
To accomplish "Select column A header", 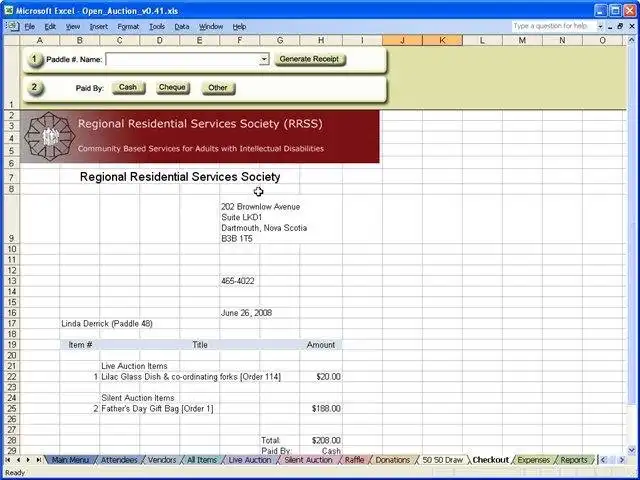I will click(40, 40).
